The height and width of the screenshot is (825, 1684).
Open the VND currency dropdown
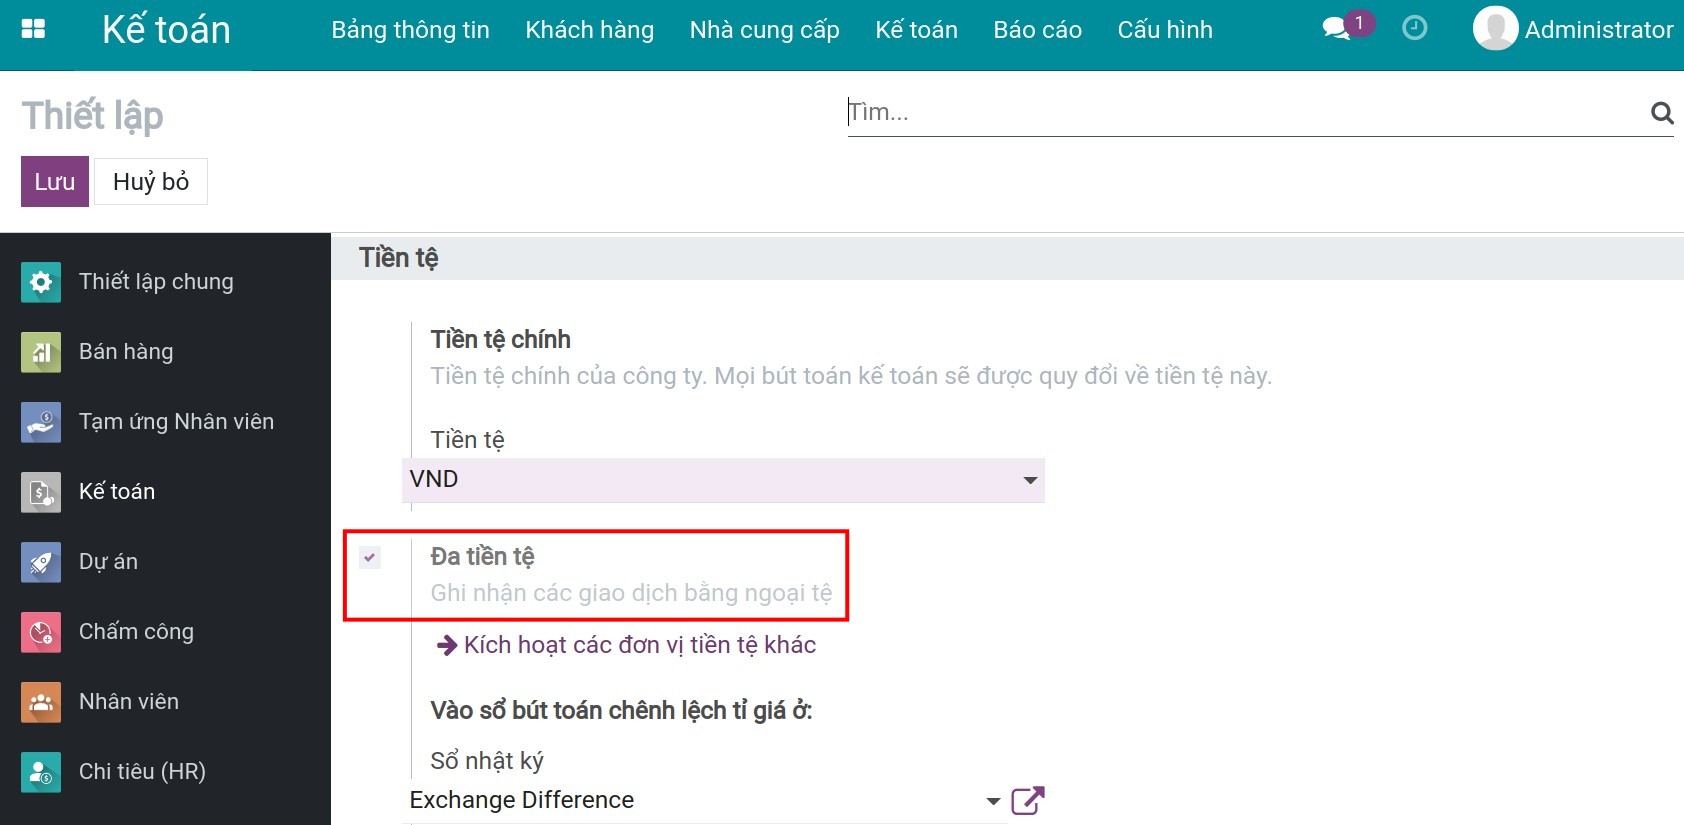tap(724, 480)
